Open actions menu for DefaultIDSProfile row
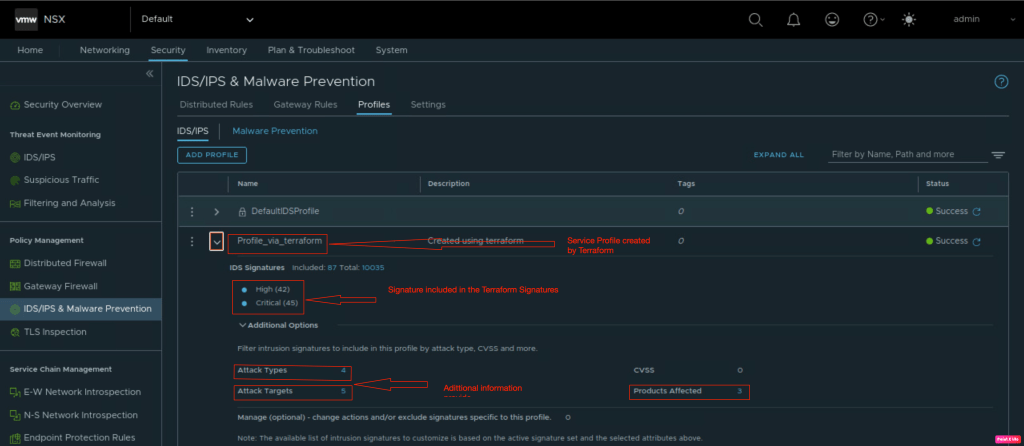The height and width of the screenshot is (446, 1024). (x=192, y=212)
